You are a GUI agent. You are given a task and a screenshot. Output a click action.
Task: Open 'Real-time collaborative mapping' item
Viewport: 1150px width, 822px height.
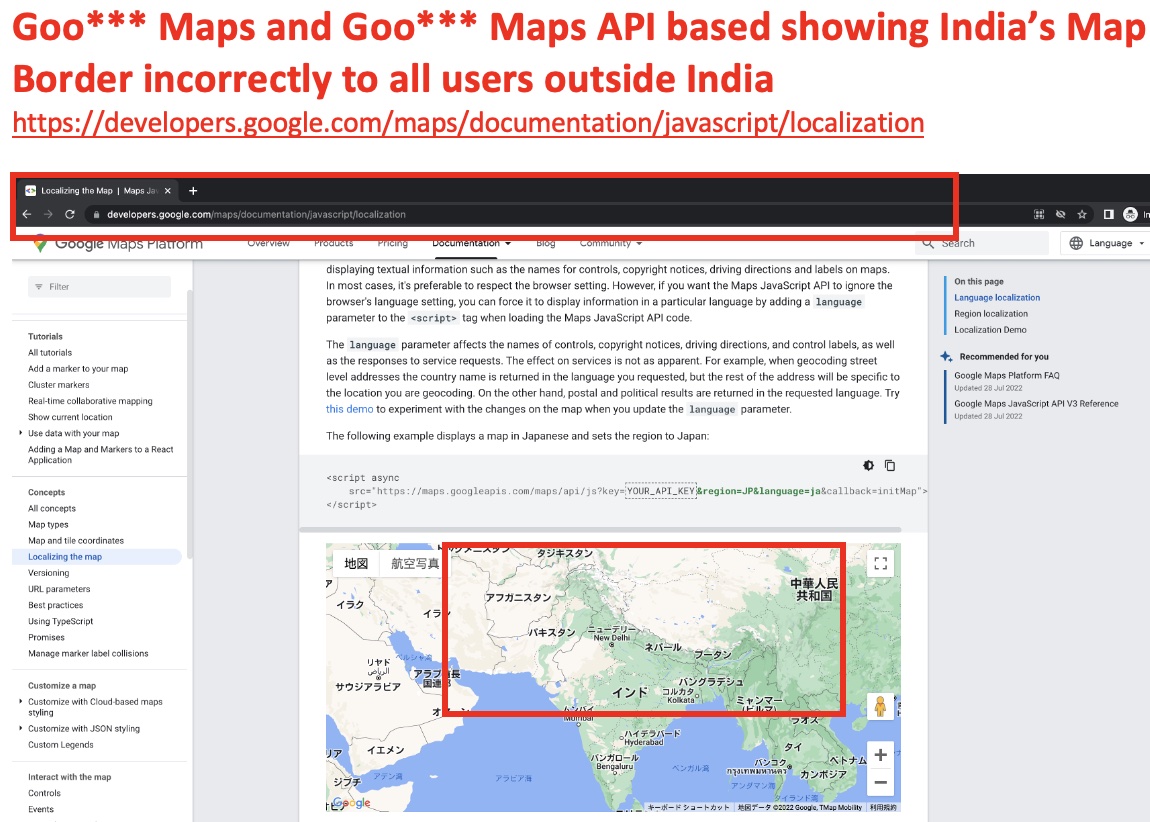tap(90, 401)
